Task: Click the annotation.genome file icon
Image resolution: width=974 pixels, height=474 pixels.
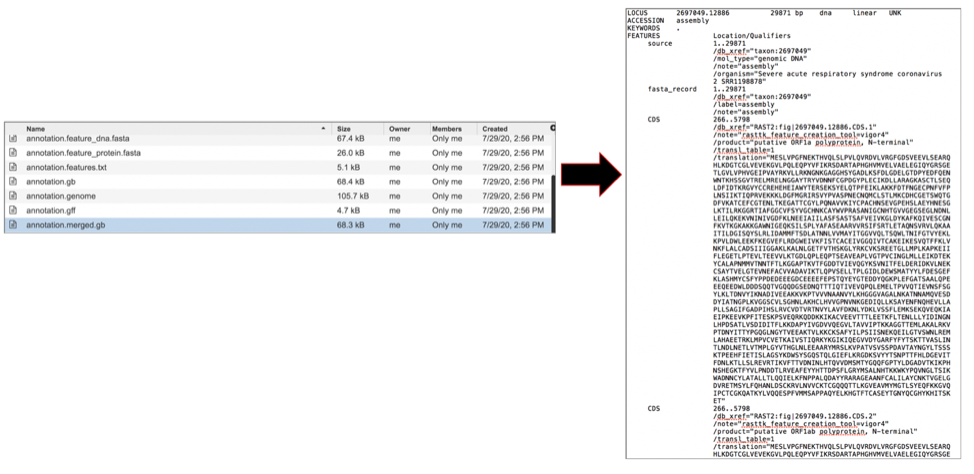Action: (13, 196)
